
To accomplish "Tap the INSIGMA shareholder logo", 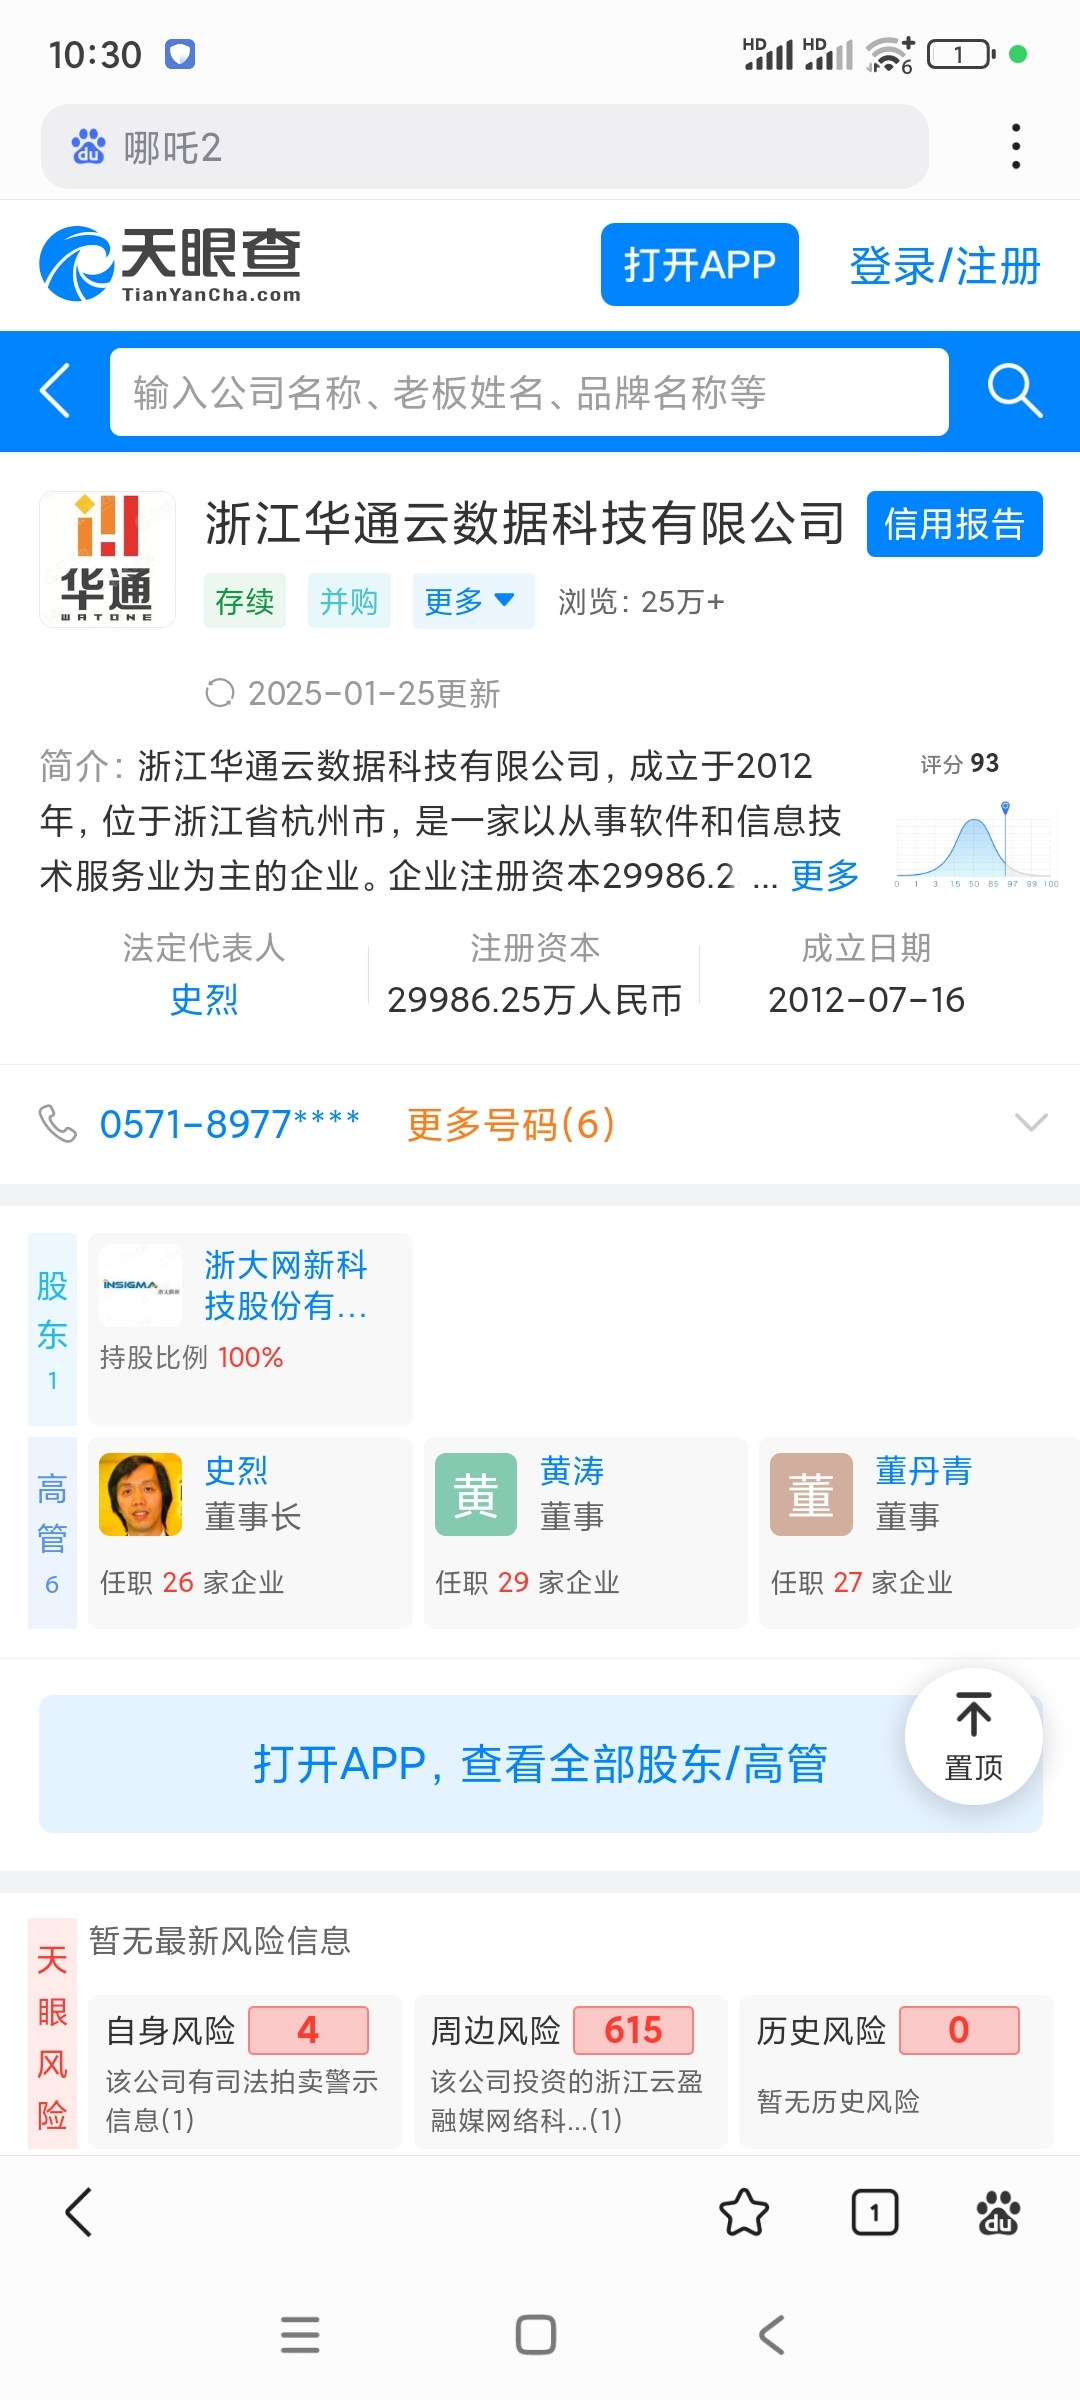I will (x=141, y=1285).
